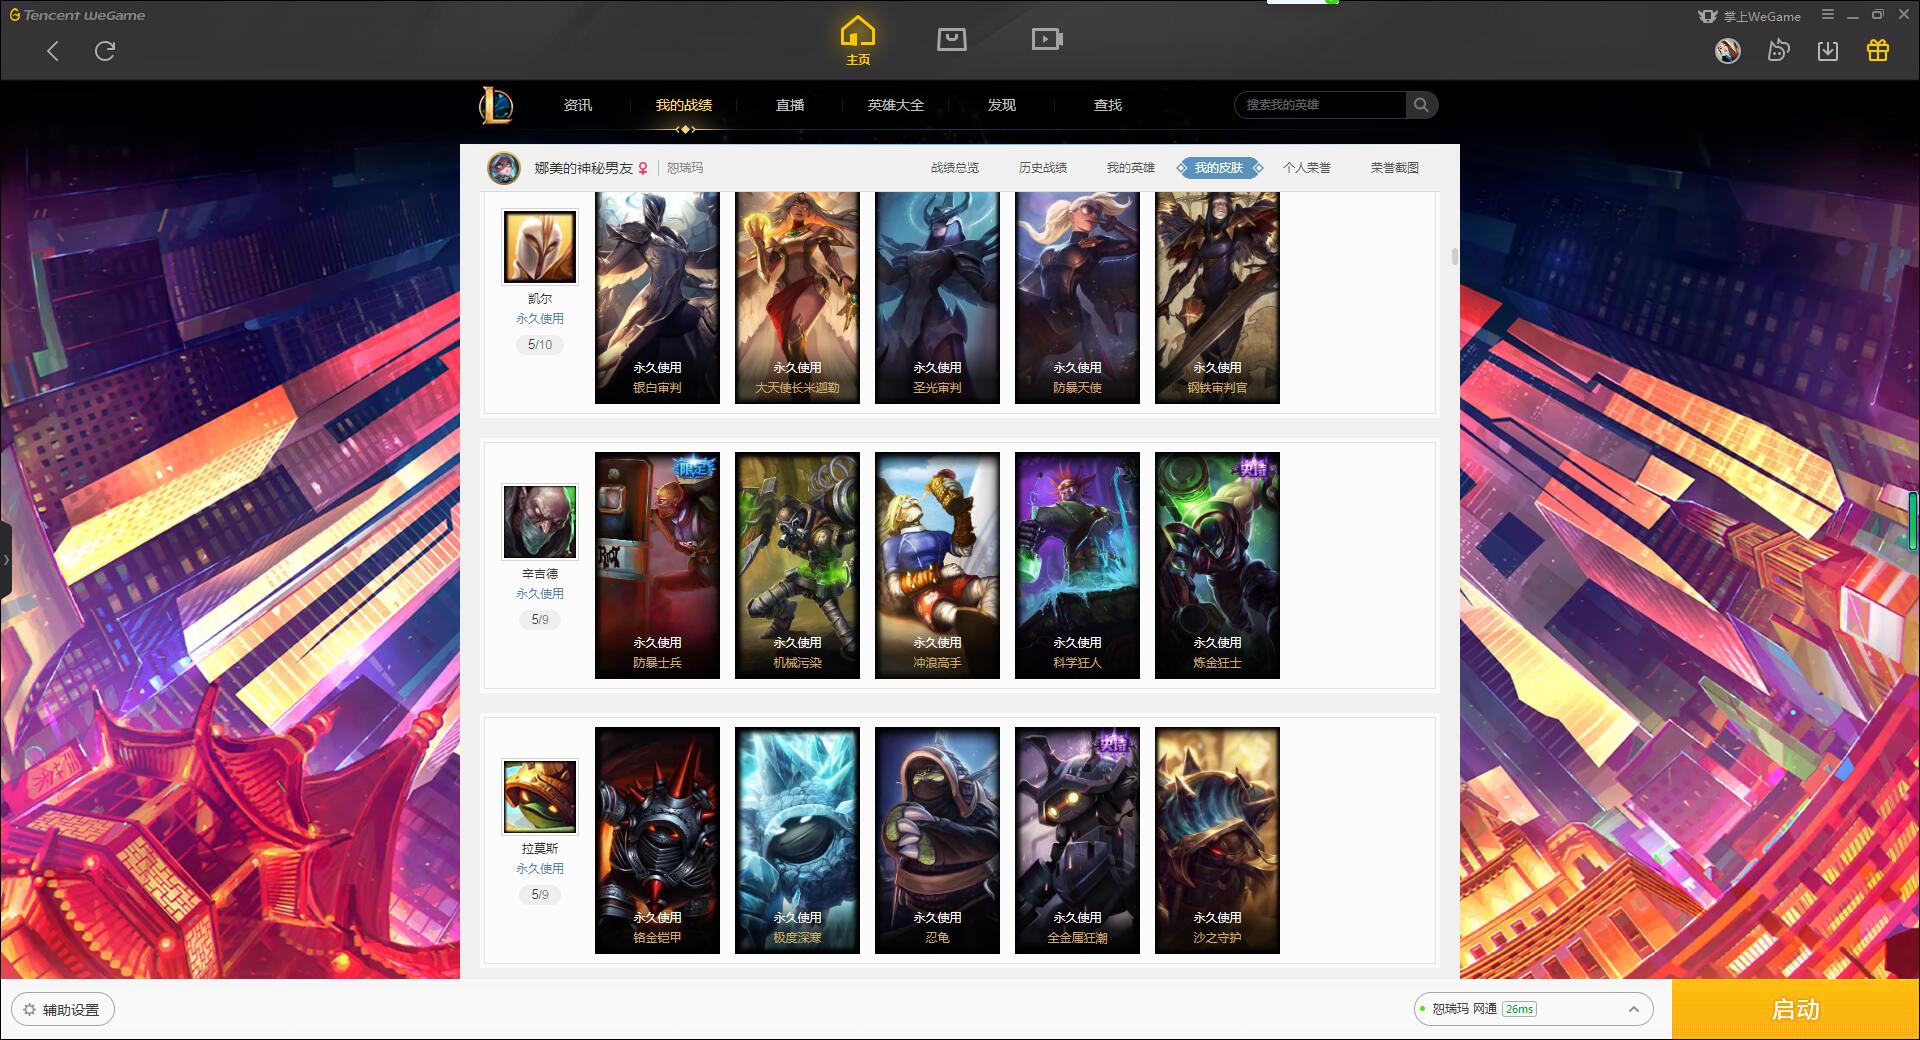The width and height of the screenshot is (1920, 1040).
Task: Open 辅助设置 settings button
Action: pyautogui.click(x=63, y=1010)
